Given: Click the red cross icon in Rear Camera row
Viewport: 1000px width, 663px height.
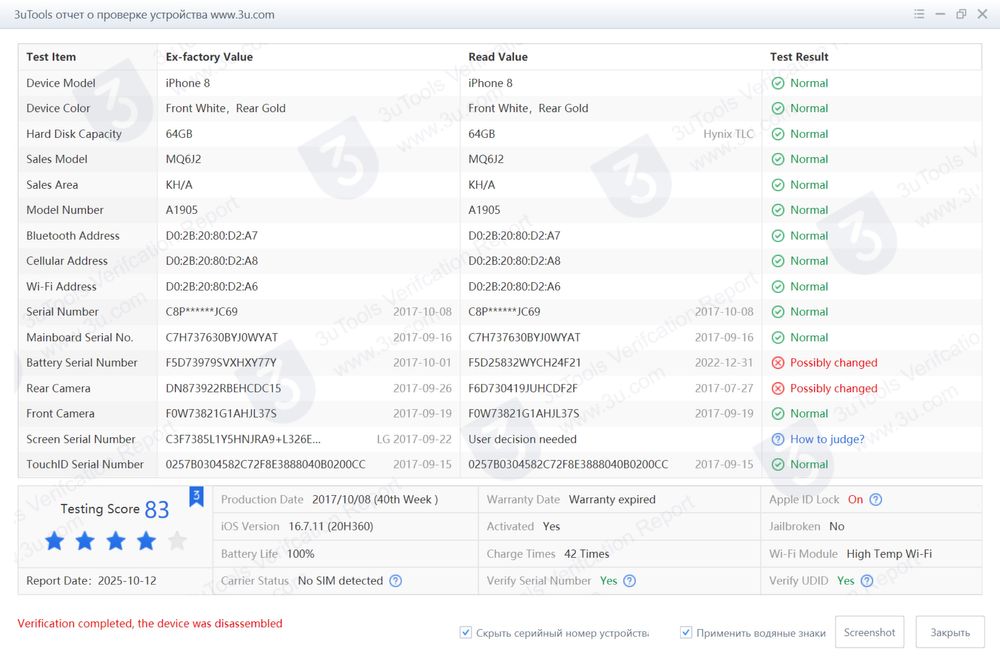Looking at the screenshot, I should tap(778, 388).
